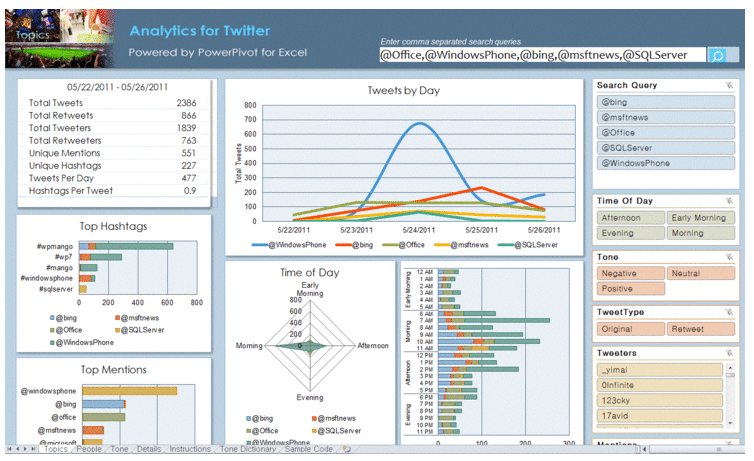754x461 pixels.
Task: Select Neutral tone filter
Action: click(x=701, y=274)
